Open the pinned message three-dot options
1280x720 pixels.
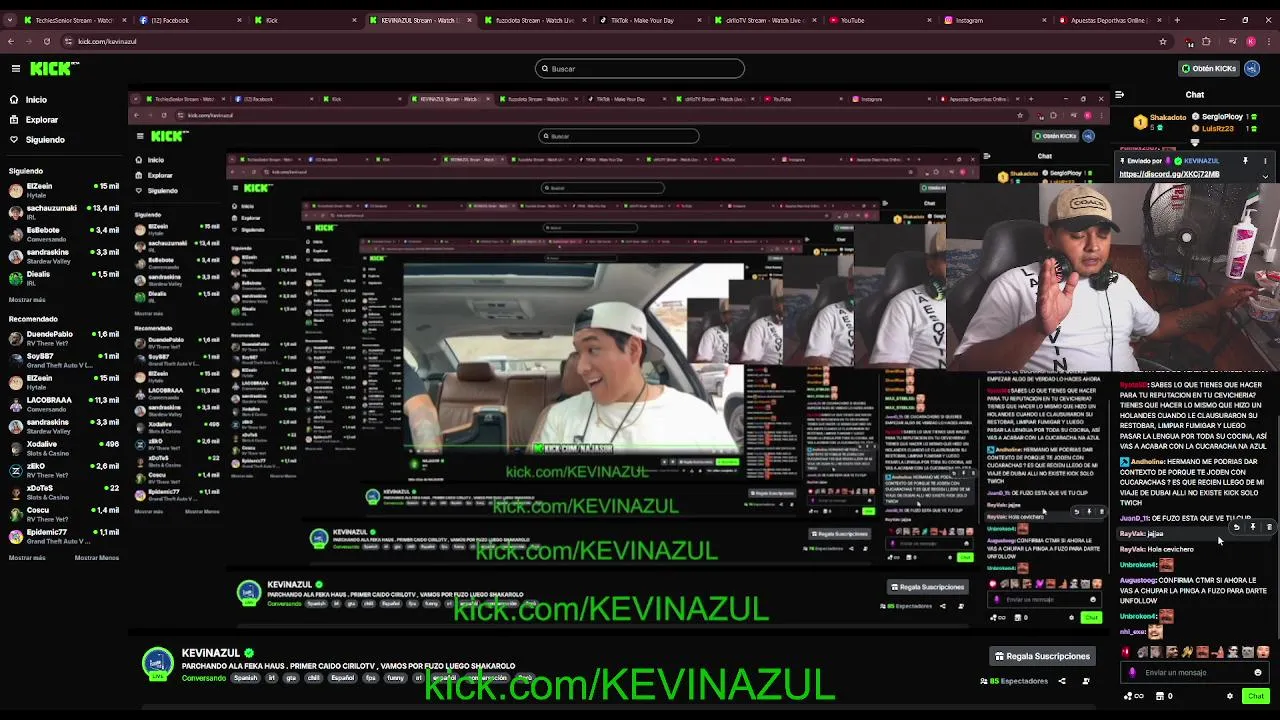pos(1265,161)
